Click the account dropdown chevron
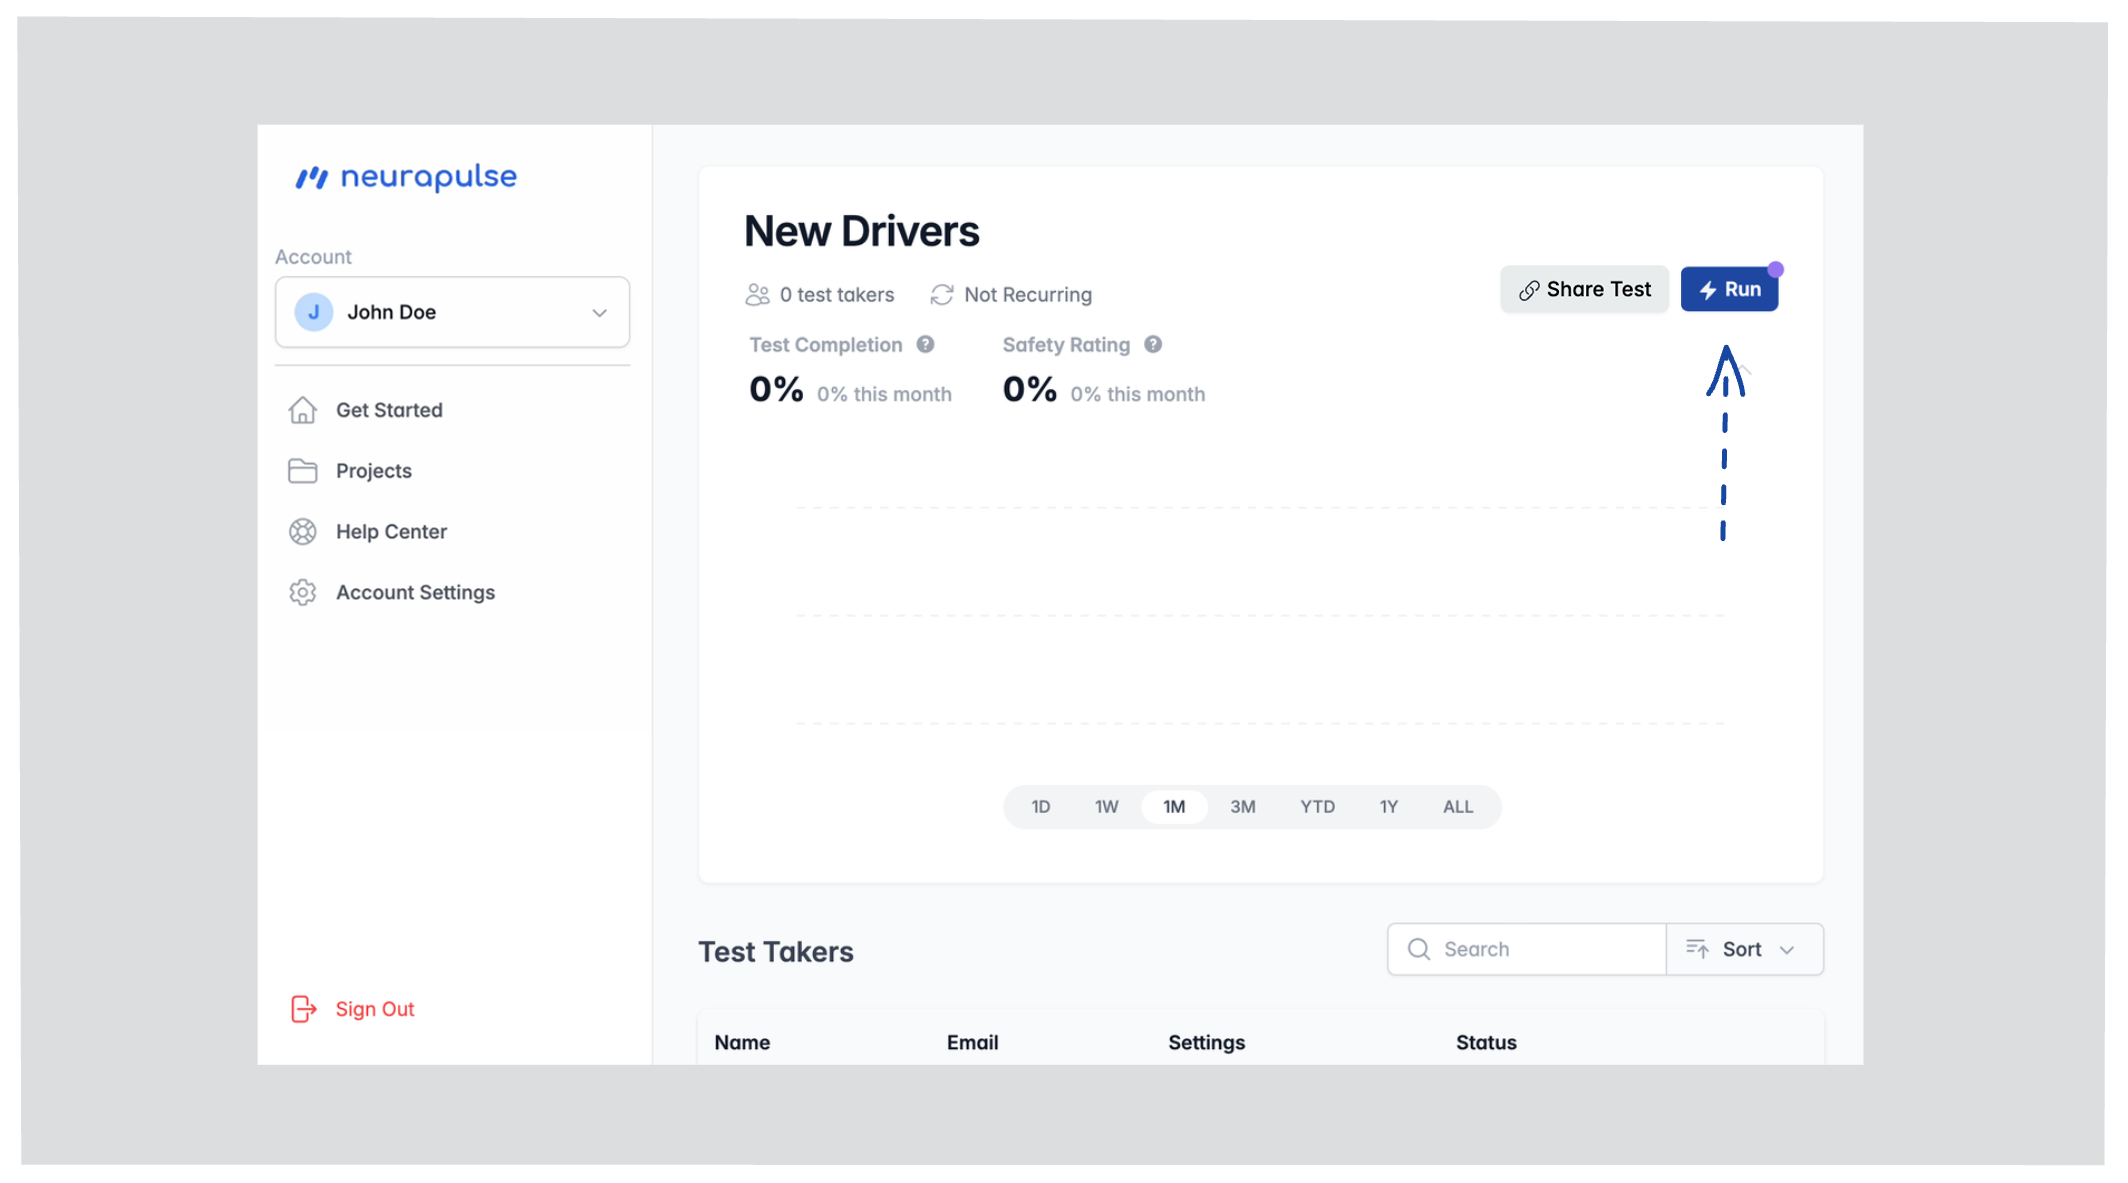2128x1183 pixels. (x=599, y=313)
